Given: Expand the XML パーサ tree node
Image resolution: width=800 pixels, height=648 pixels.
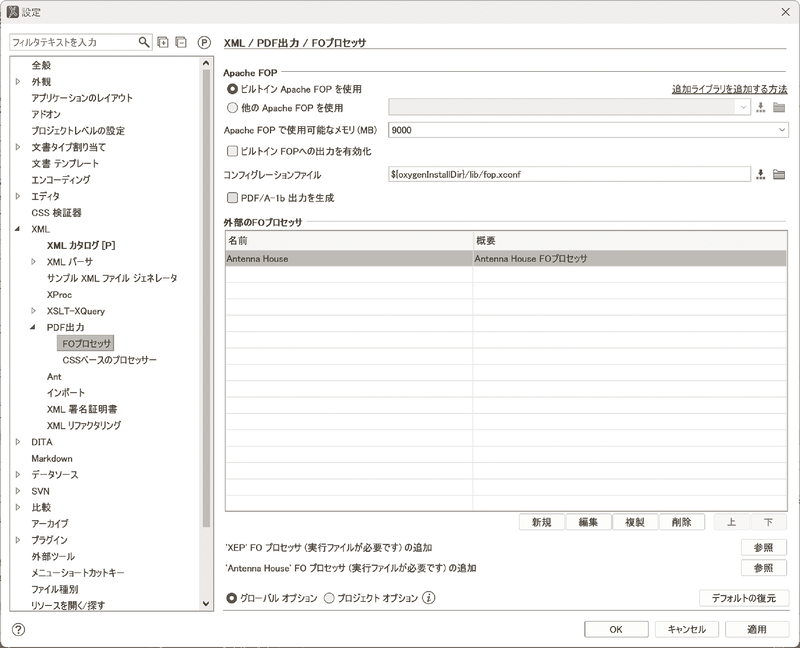Looking at the screenshot, I should pos(34,262).
